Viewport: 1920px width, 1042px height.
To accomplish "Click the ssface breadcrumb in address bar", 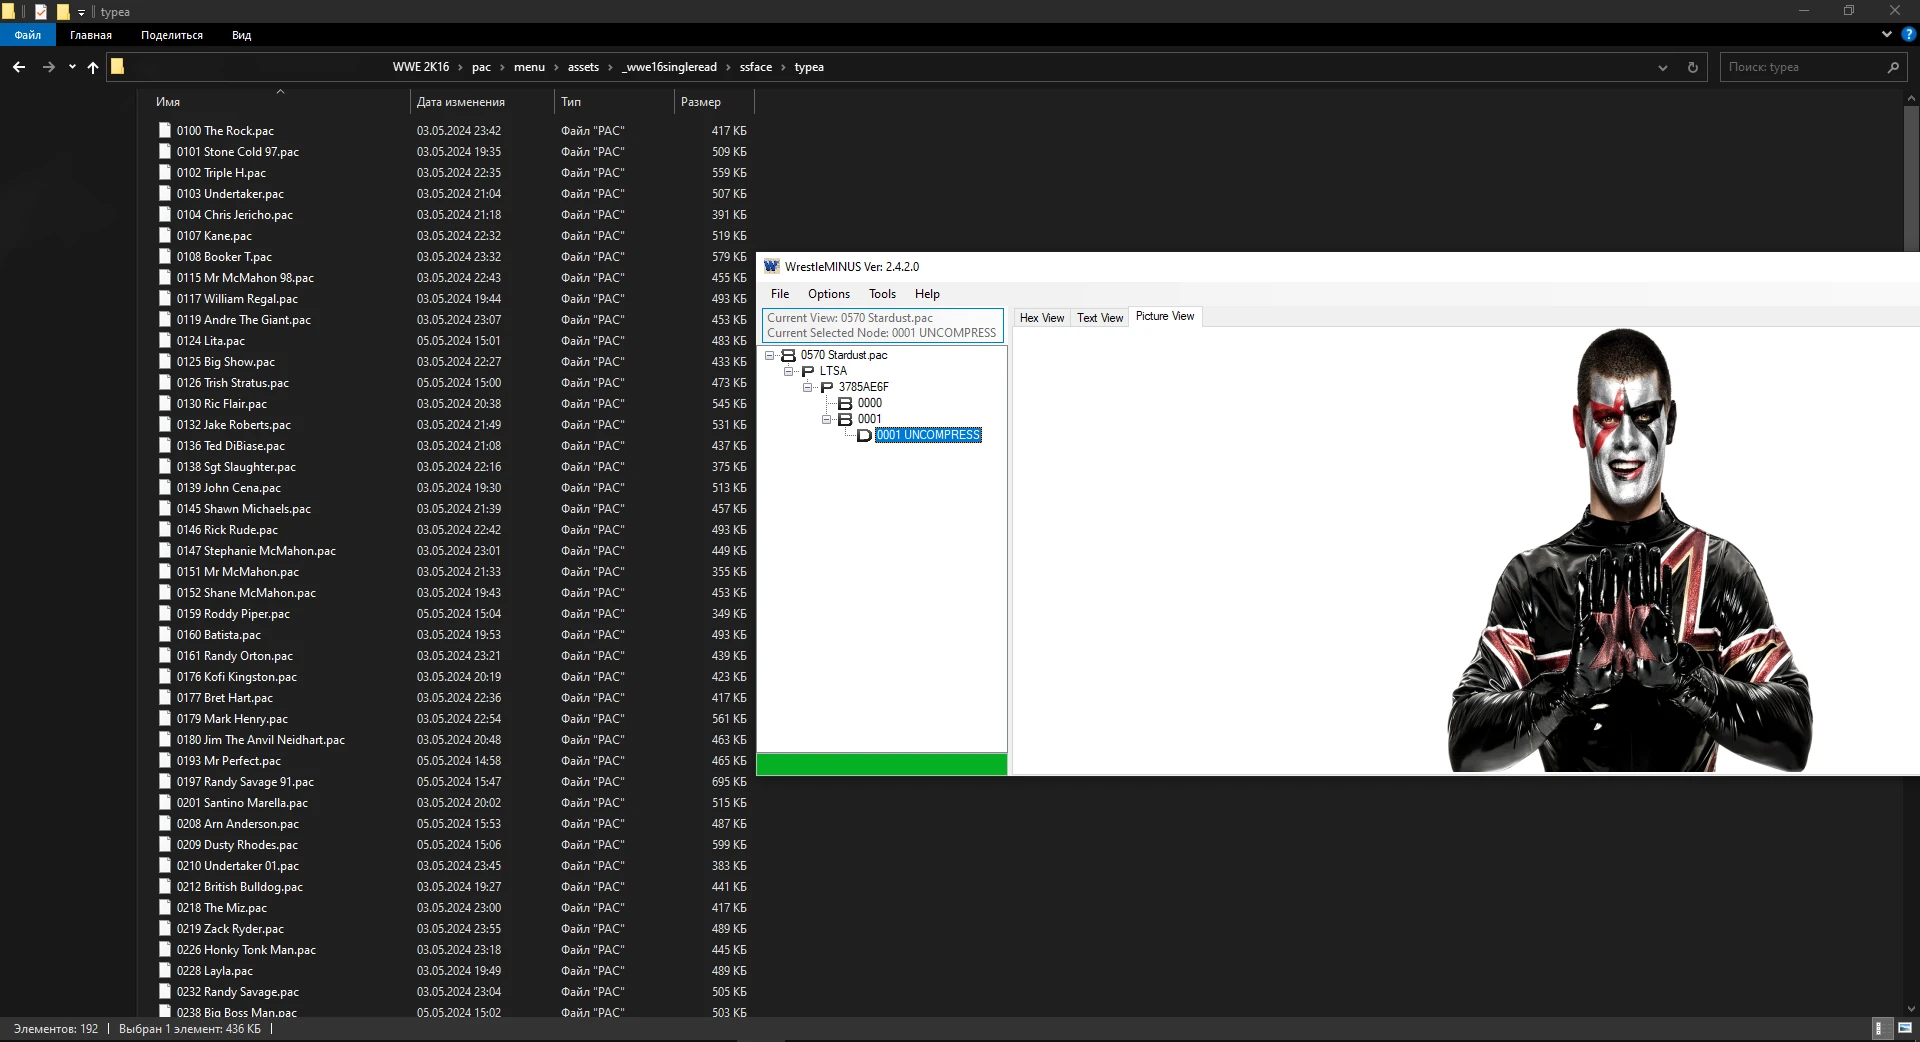I will (x=755, y=67).
